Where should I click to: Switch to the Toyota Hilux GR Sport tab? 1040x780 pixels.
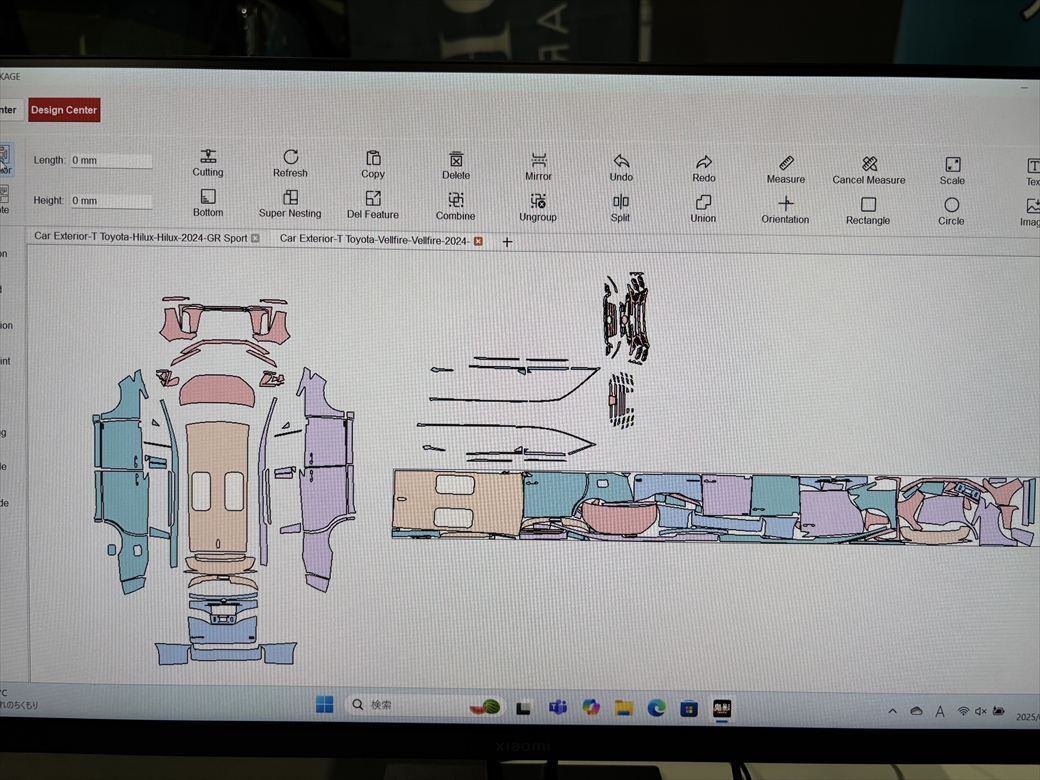(x=140, y=238)
